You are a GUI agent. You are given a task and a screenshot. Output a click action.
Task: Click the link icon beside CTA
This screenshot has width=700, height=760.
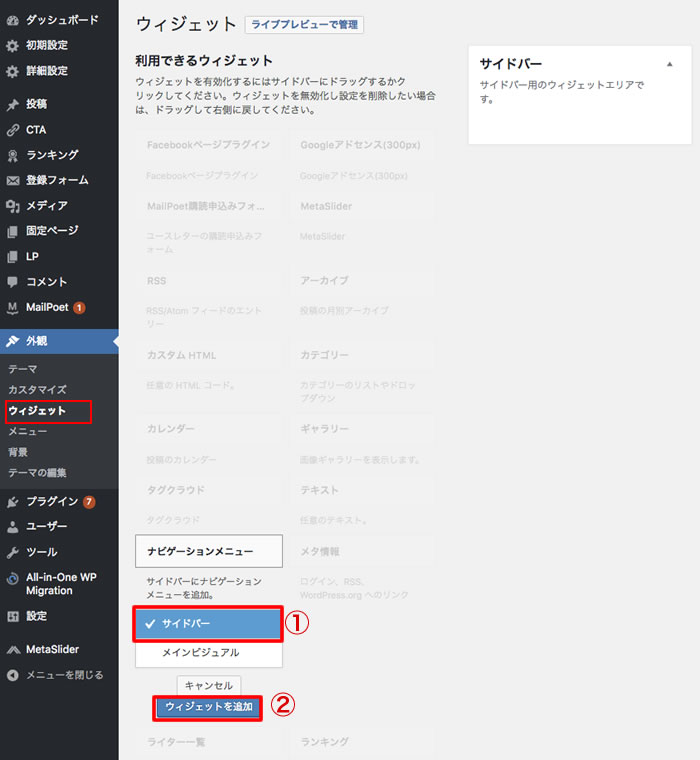(x=13, y=130)
